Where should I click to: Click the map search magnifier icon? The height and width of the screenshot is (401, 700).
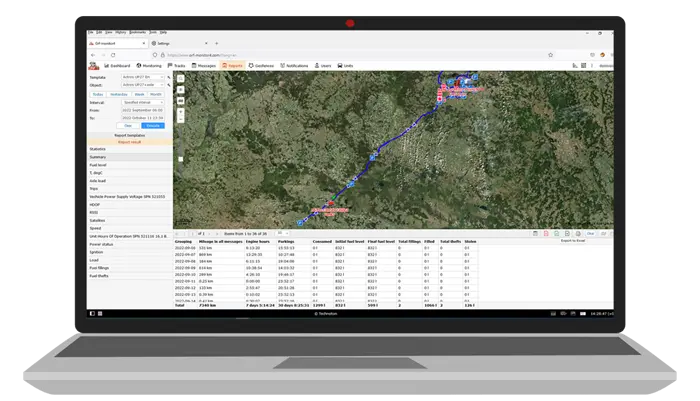[179, 78]
